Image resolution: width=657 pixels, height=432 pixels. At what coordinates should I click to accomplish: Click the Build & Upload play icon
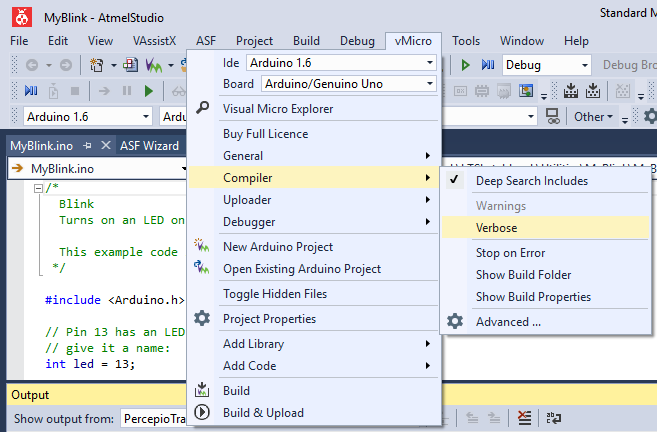[x=202, y=412]
